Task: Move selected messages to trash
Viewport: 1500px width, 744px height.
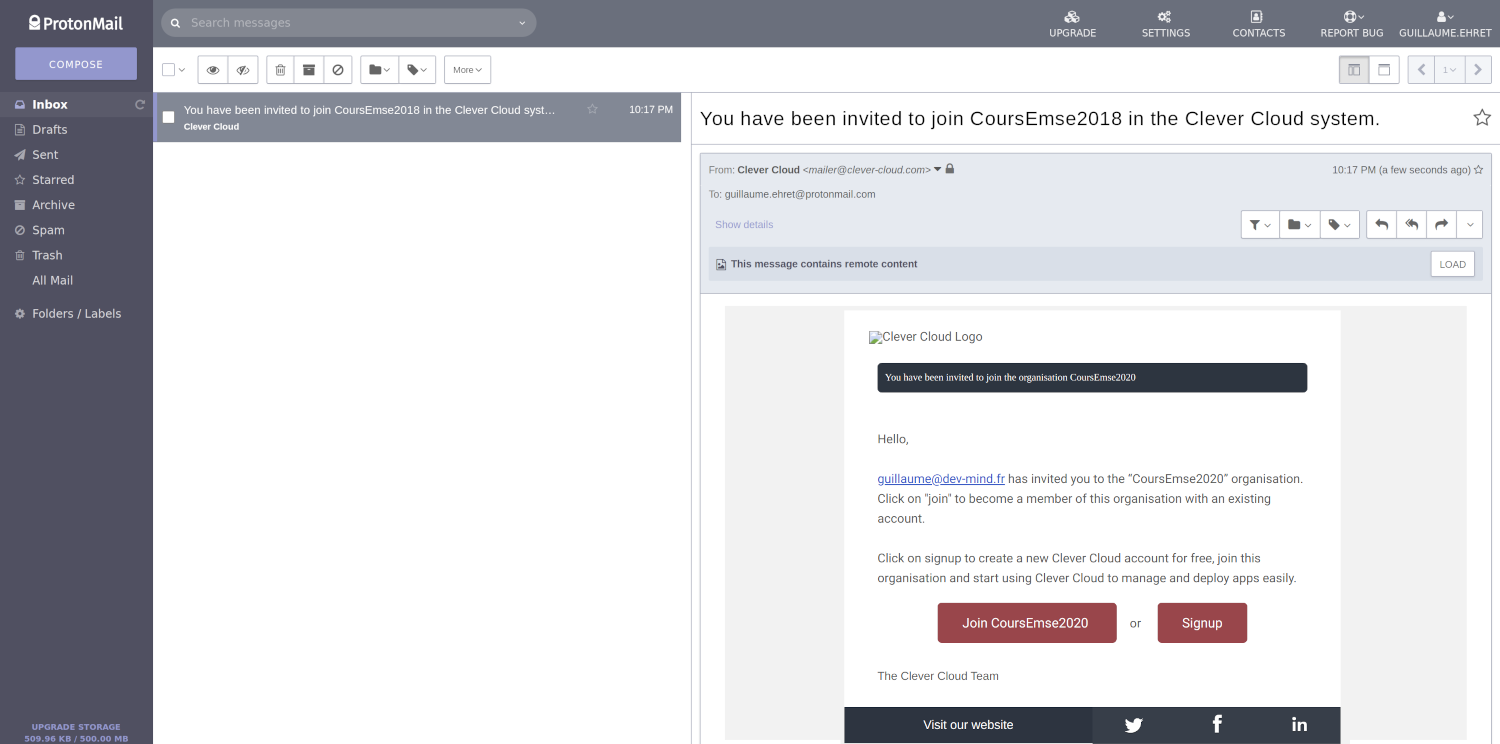Action: point(280,70)
